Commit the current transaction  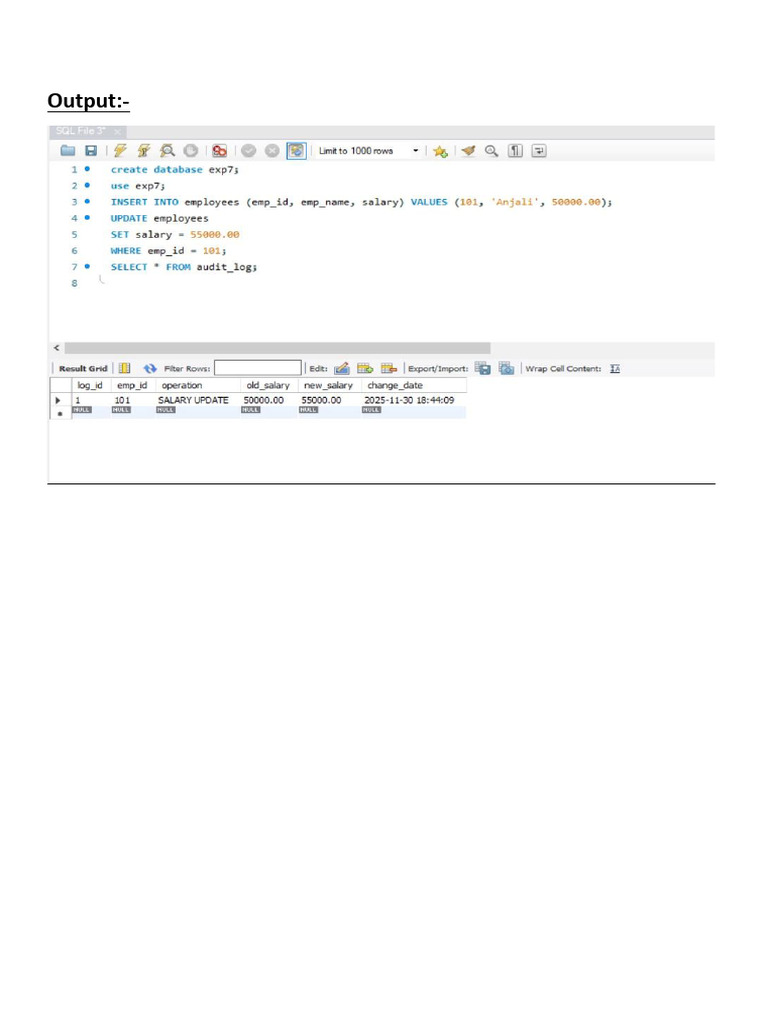tap(248, 151)
